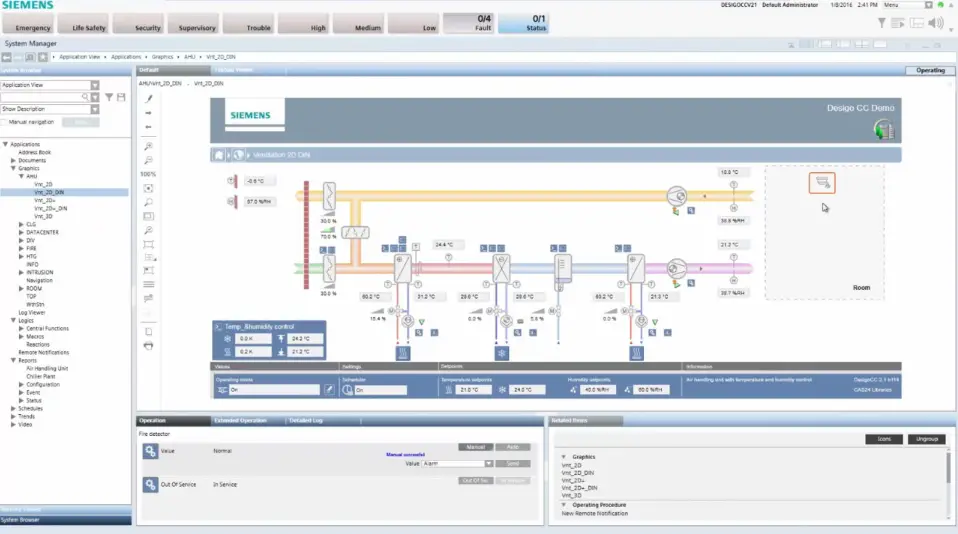This screenshot has height=534, width=958.
Task: Expand the DATACENTER tree node
Action: click(21, 232)
